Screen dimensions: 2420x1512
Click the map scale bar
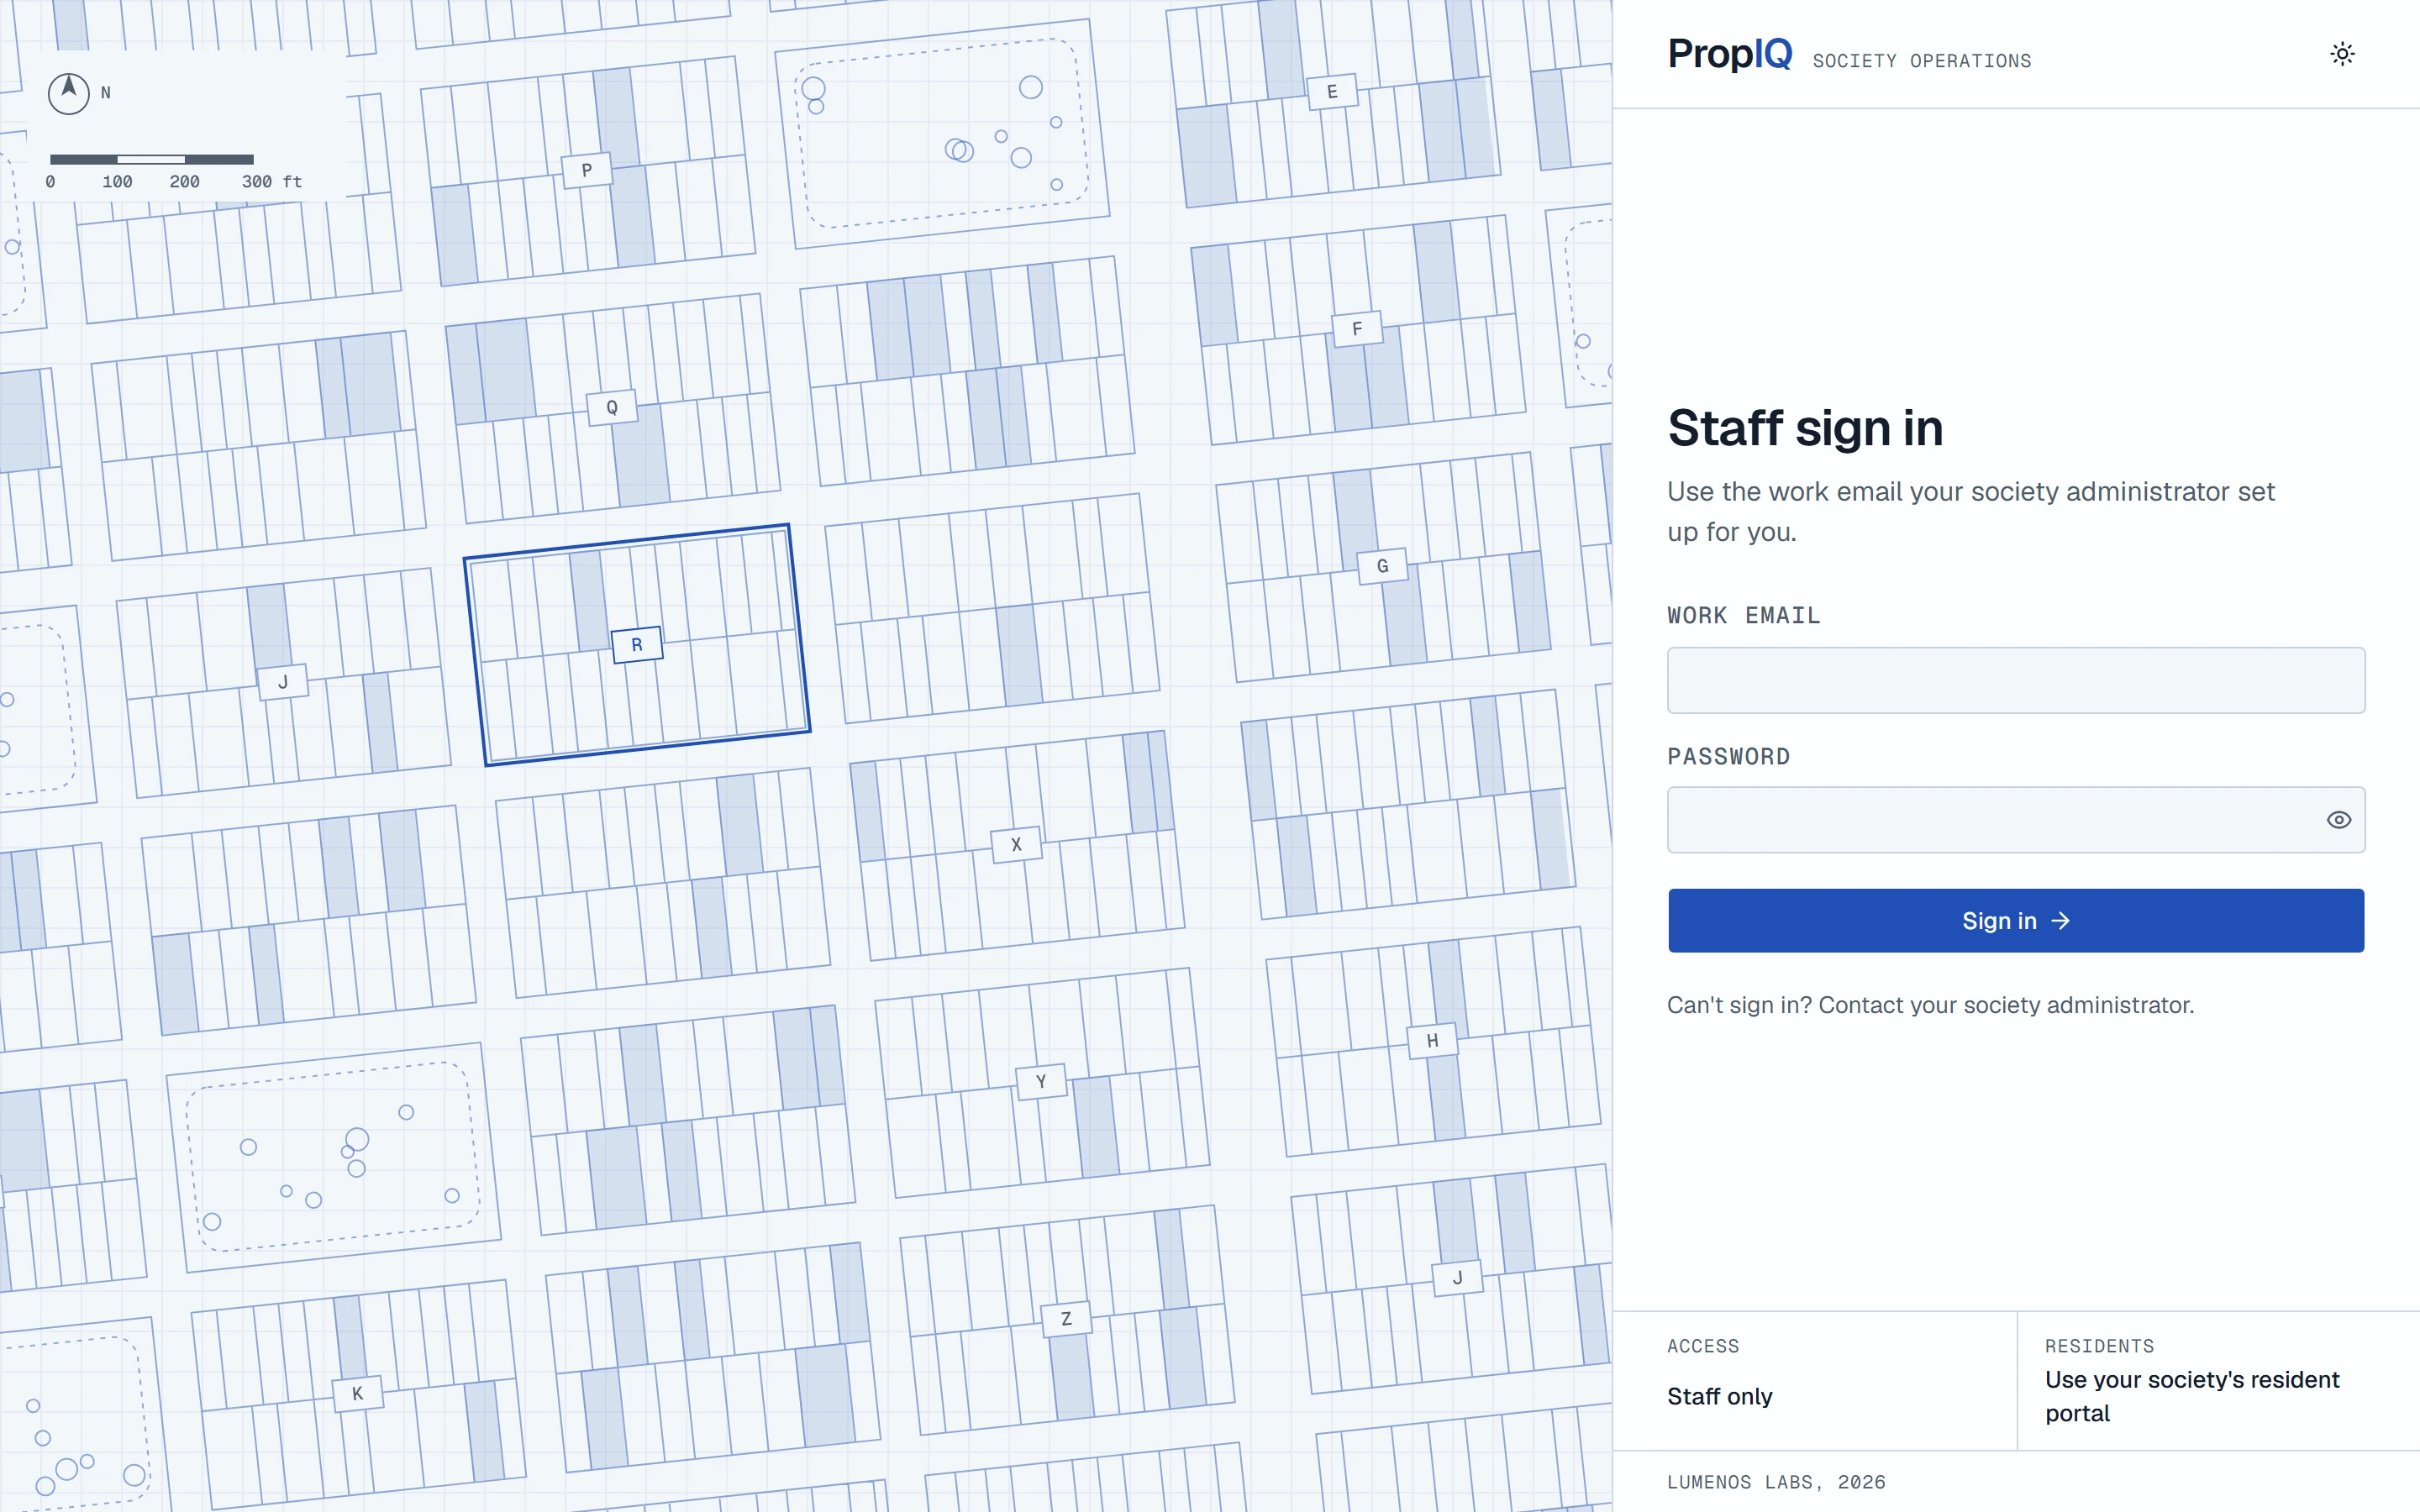152,159
